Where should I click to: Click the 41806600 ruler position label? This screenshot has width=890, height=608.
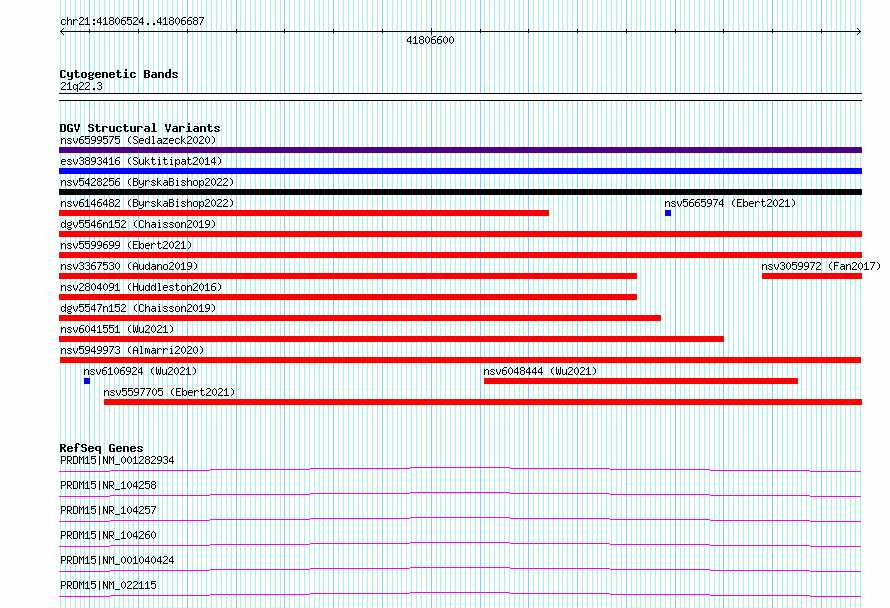pyautogui.click(x=430, y=40)
